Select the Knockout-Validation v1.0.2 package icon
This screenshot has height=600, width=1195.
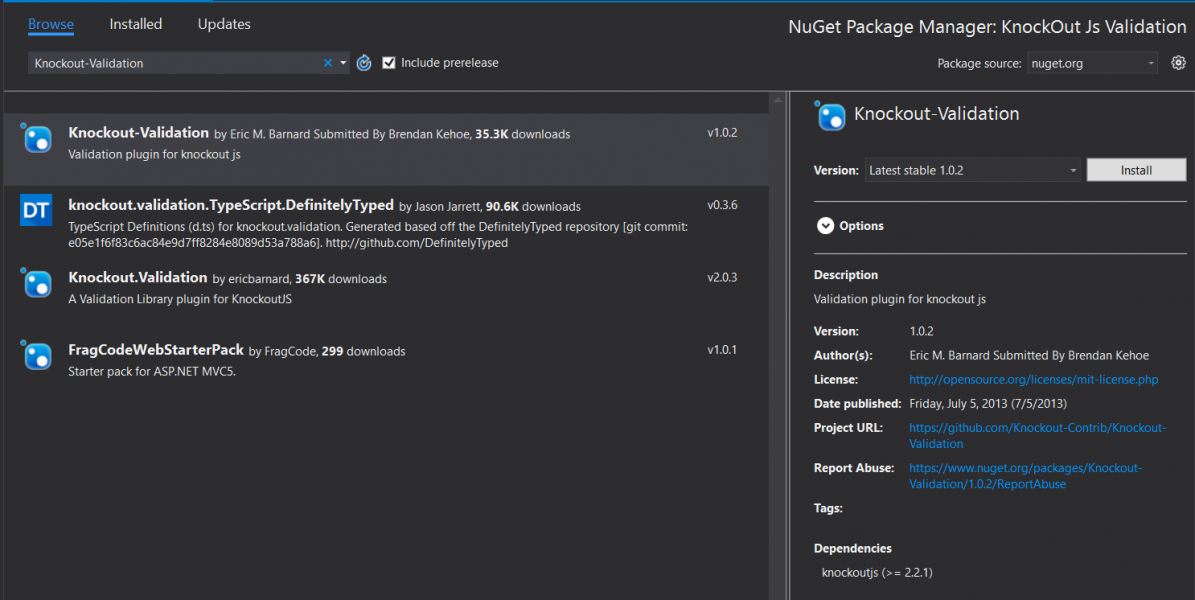tap(37, 139)
